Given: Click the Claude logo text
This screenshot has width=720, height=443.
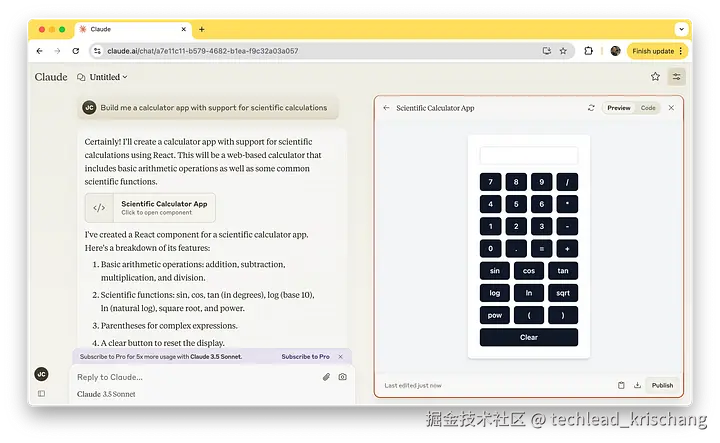Looking at the screenshot, I should tap(51, 77).
